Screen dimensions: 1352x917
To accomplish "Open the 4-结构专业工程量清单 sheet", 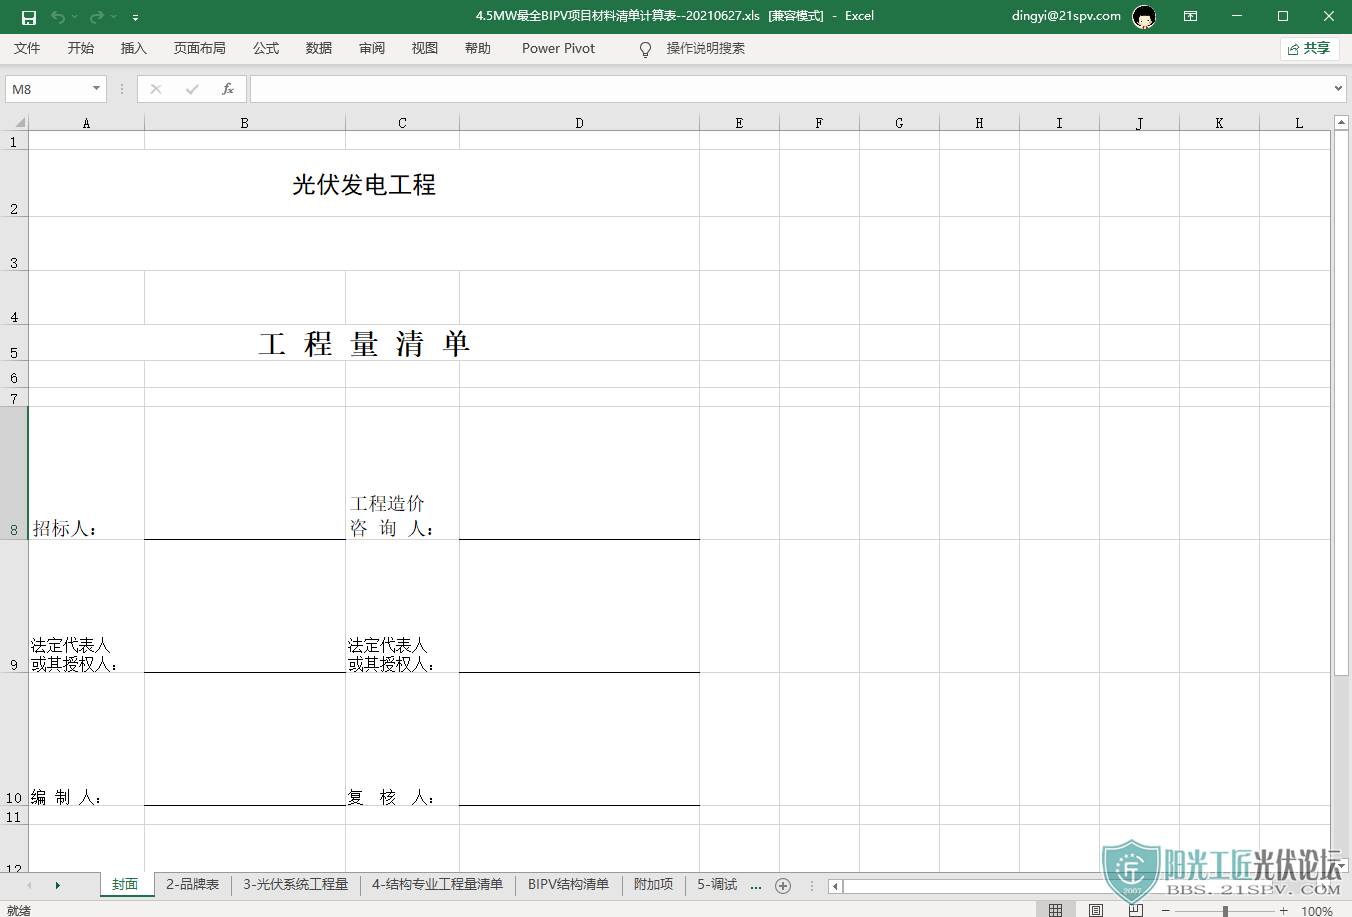I will click(438, 884).
